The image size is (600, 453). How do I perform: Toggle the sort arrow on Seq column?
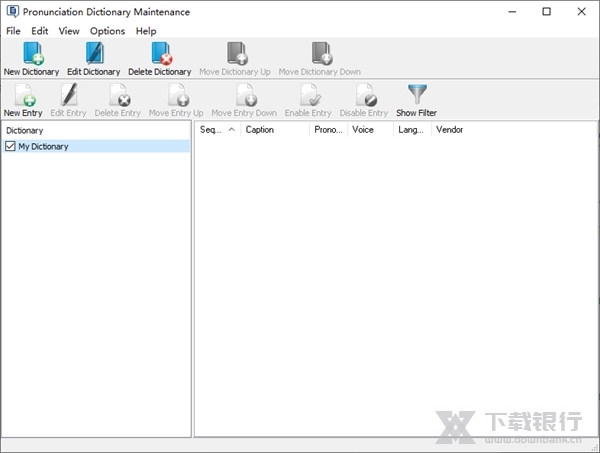(x=232, y=129)
